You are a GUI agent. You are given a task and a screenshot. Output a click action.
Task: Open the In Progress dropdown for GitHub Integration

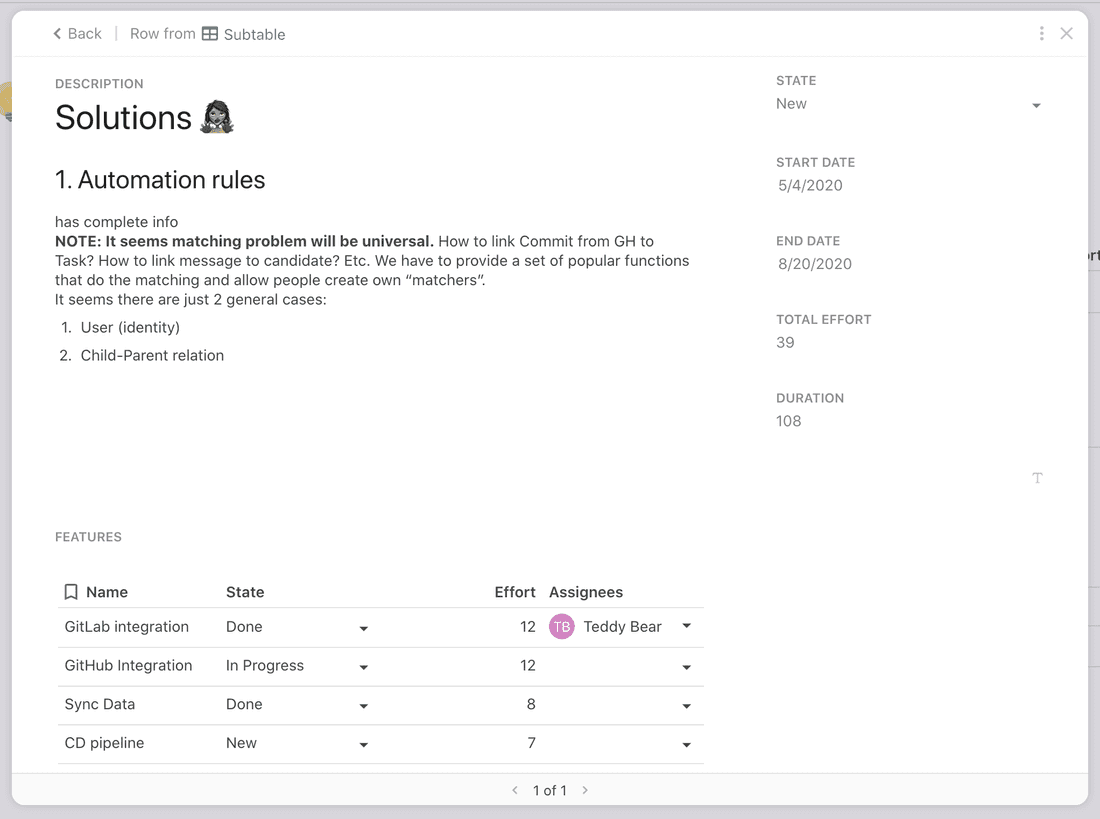point(363,667)
